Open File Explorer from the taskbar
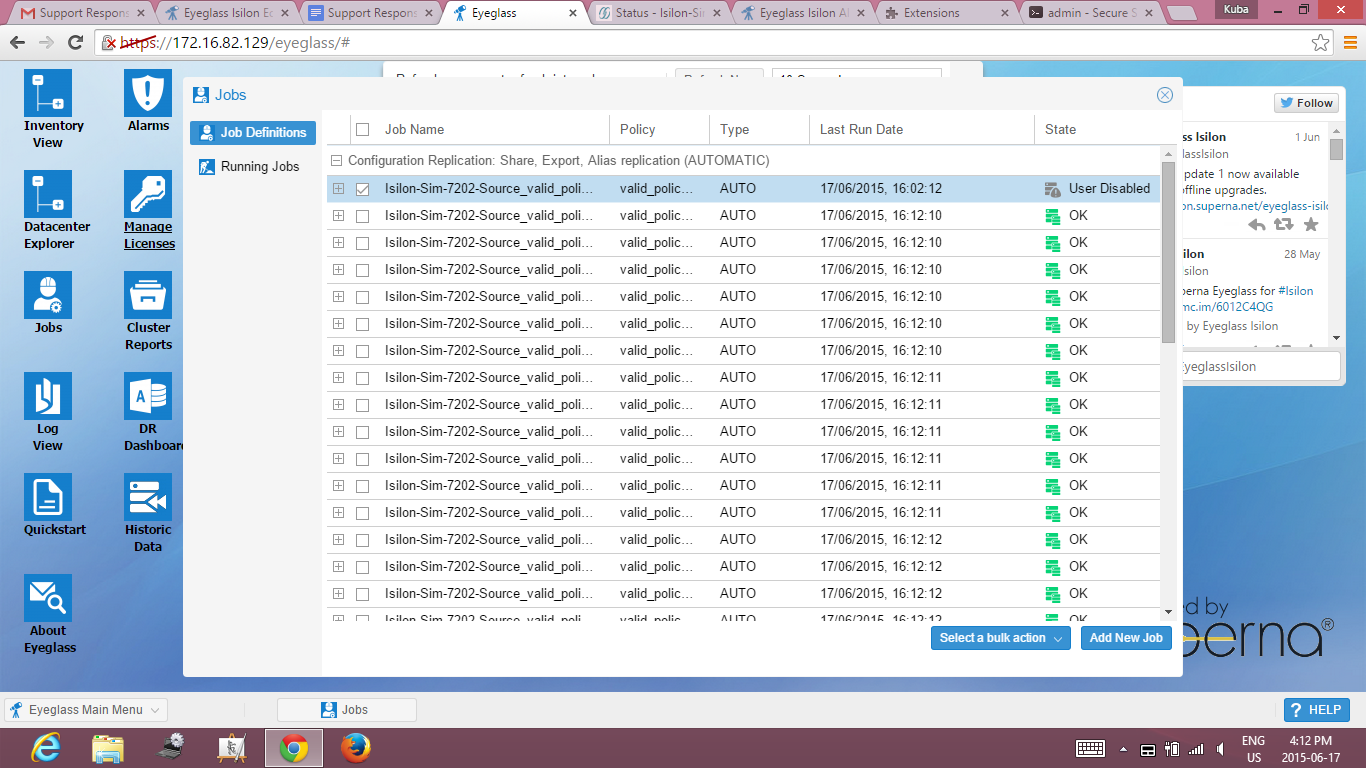 (x=107, y=747)
